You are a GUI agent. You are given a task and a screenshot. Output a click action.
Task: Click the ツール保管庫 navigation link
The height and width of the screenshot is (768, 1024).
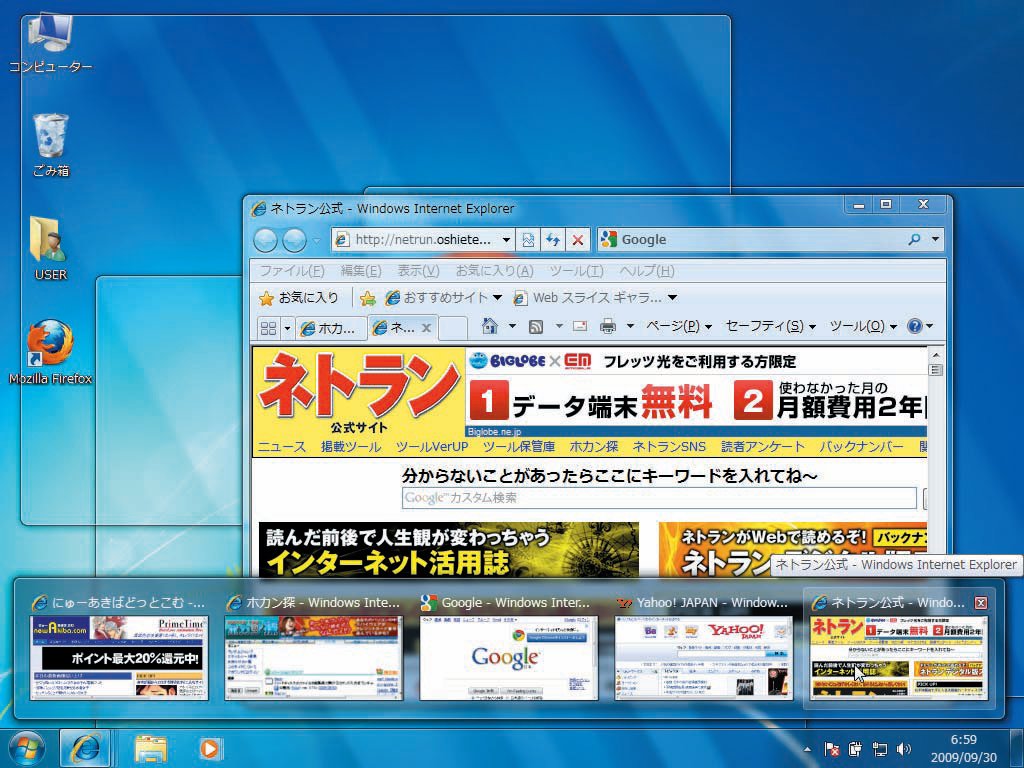coord(519,447)
